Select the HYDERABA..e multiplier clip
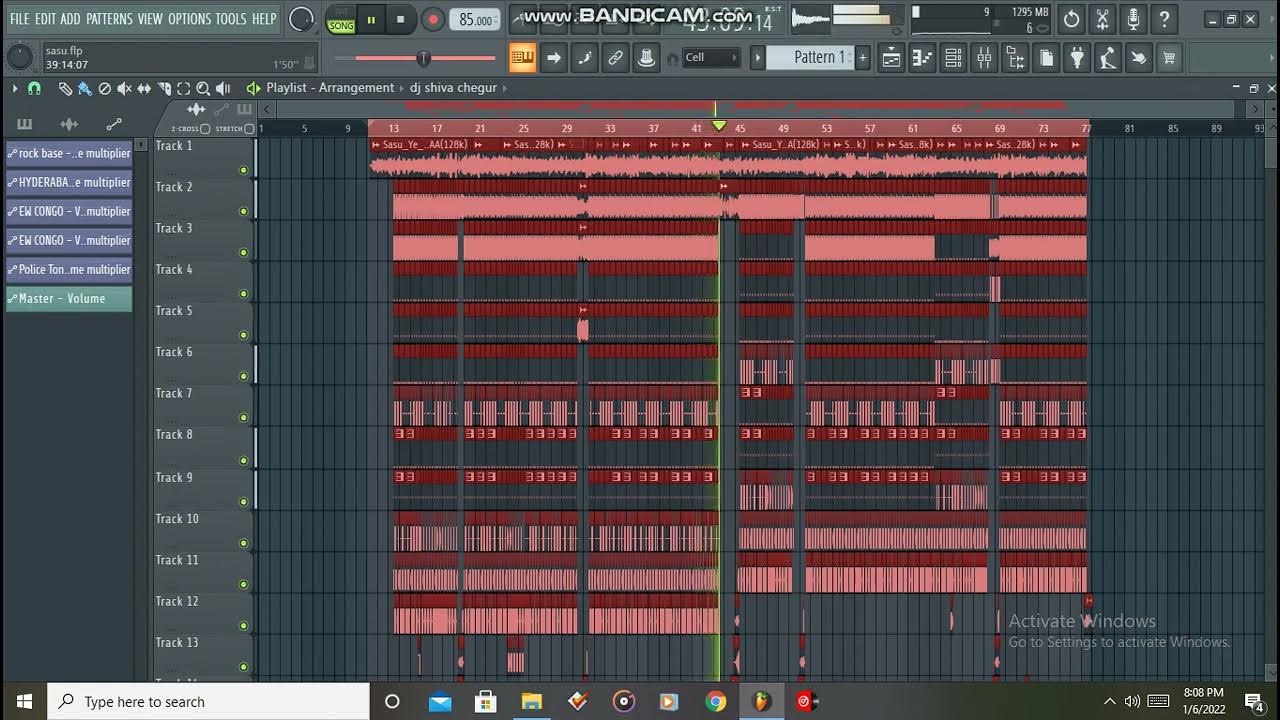The image size is (1280, 720). pyautogui.click(x=69, y=182)
